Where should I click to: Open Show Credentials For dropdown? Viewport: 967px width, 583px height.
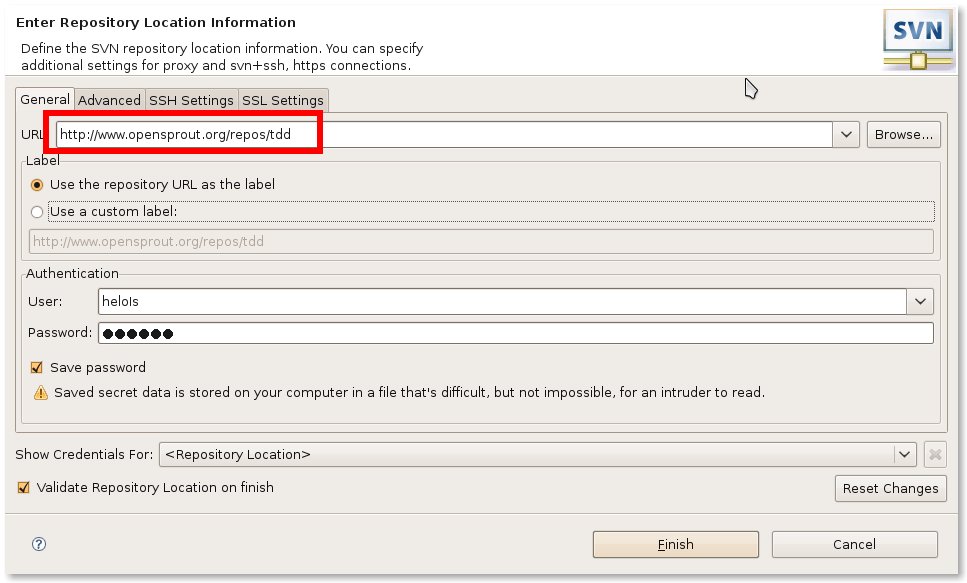coord(904,455)
